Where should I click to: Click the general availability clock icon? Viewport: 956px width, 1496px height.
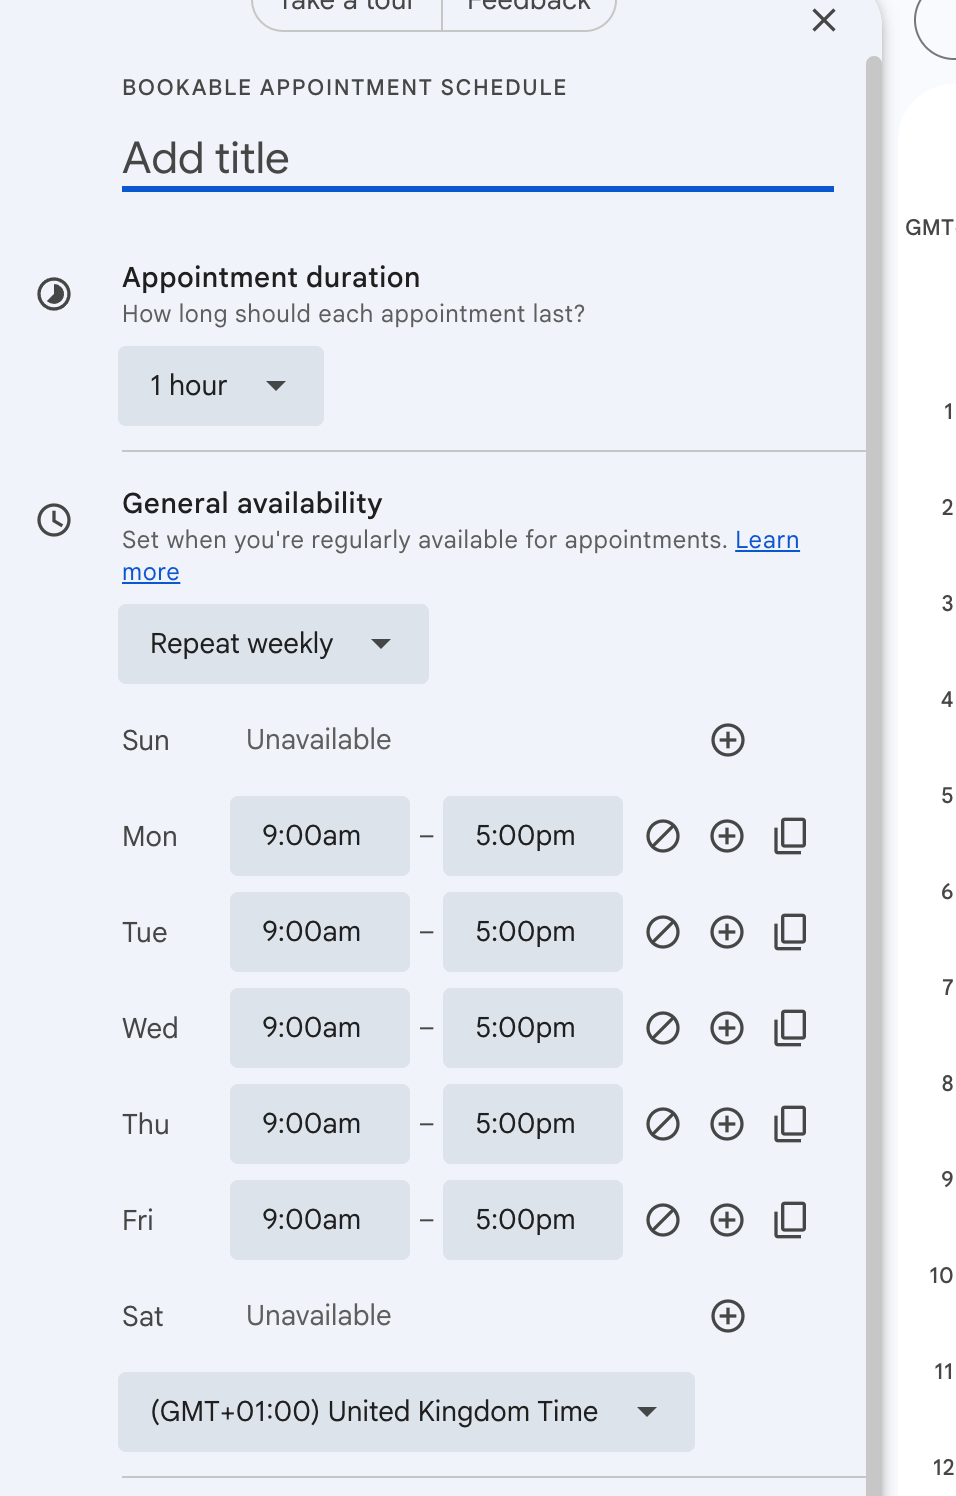pos(54,521)
